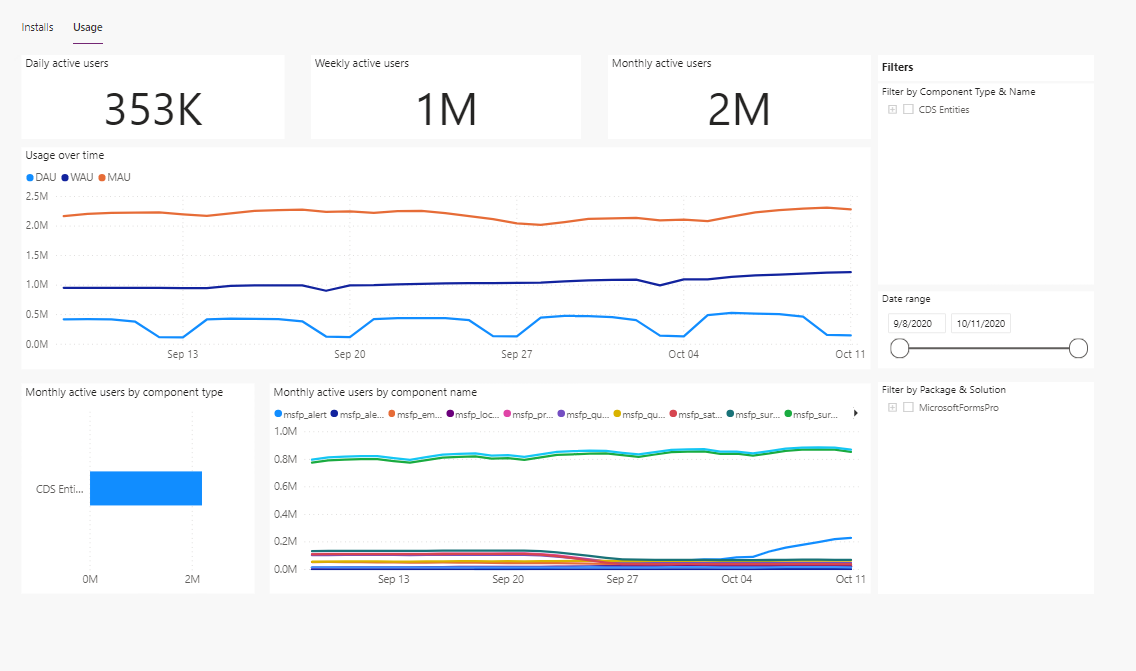
Task: Click the date range start slider handle
Action: [x=900, y=348]
